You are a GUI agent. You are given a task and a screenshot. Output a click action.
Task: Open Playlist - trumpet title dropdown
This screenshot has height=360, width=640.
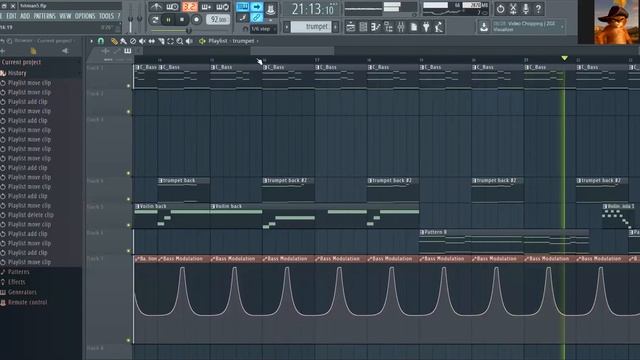tap(233, 41)
